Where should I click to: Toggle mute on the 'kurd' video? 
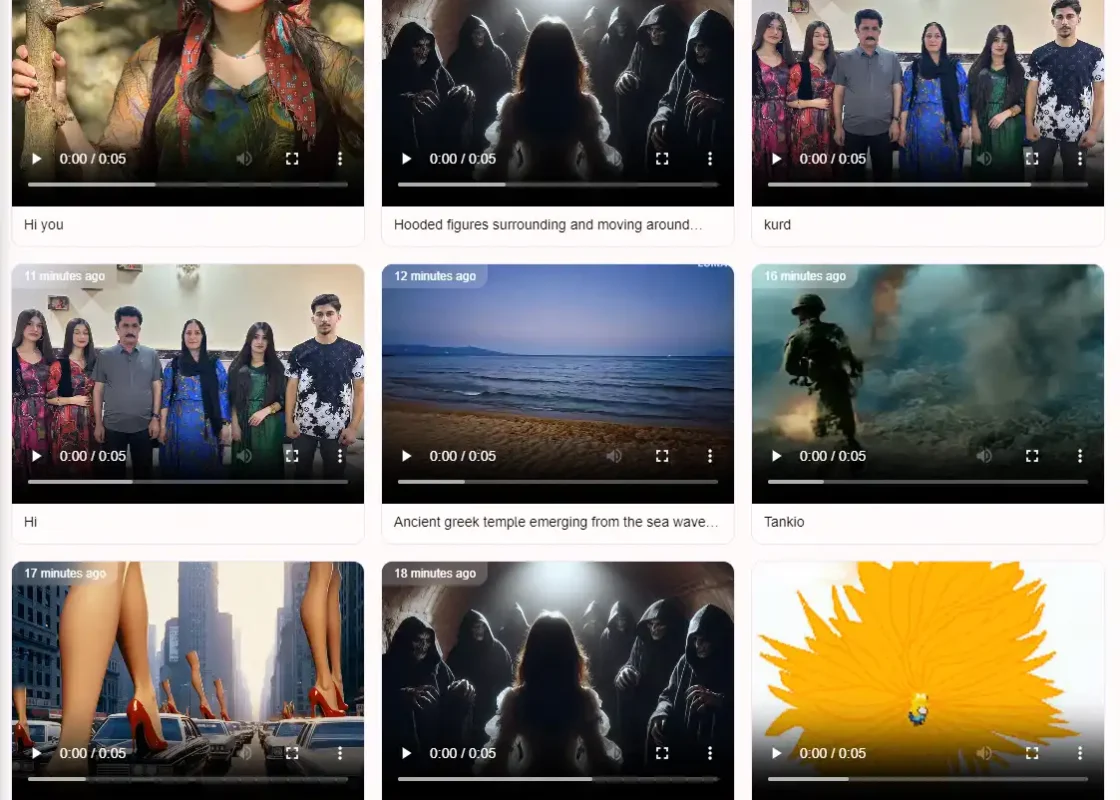[x=984, y=159]
